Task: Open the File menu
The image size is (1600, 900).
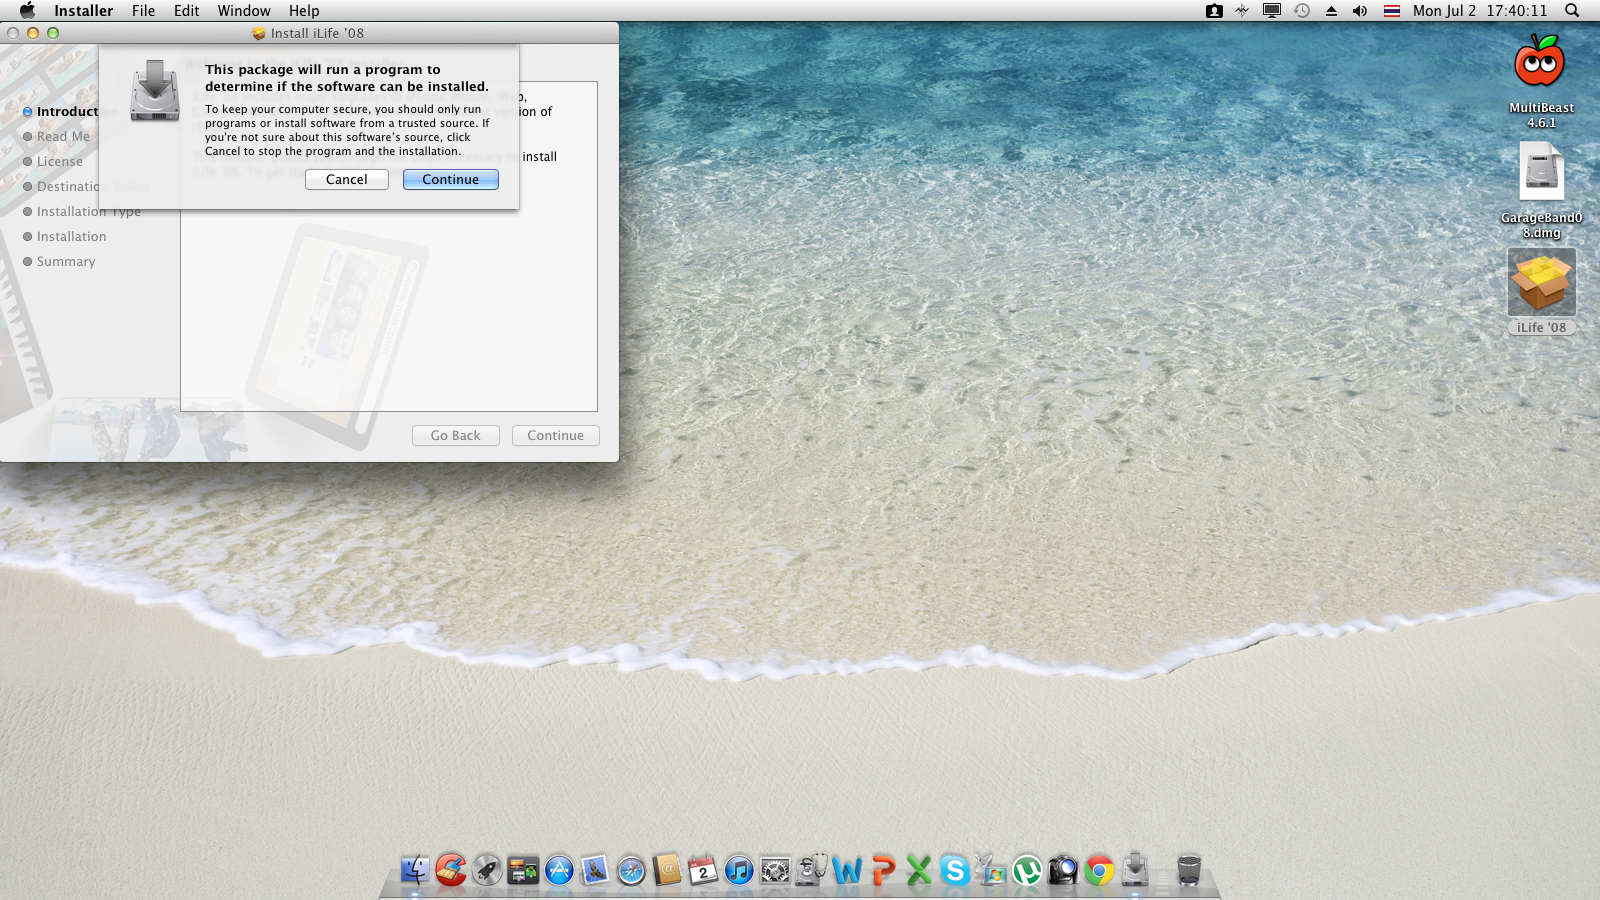Action: (x=143, y=11)
